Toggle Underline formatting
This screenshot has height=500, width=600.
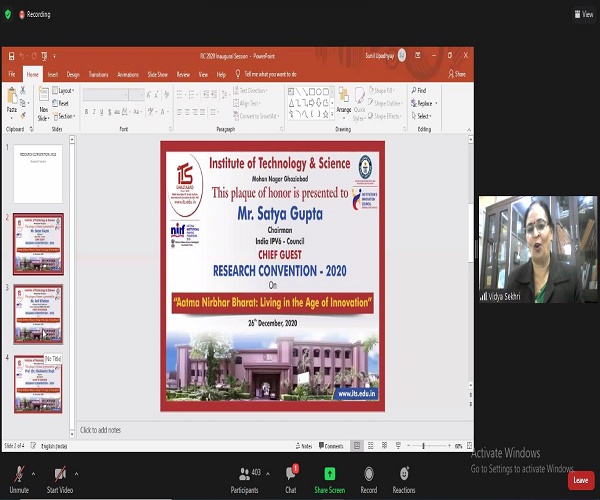pyautogui.click(x=101, y=112)
